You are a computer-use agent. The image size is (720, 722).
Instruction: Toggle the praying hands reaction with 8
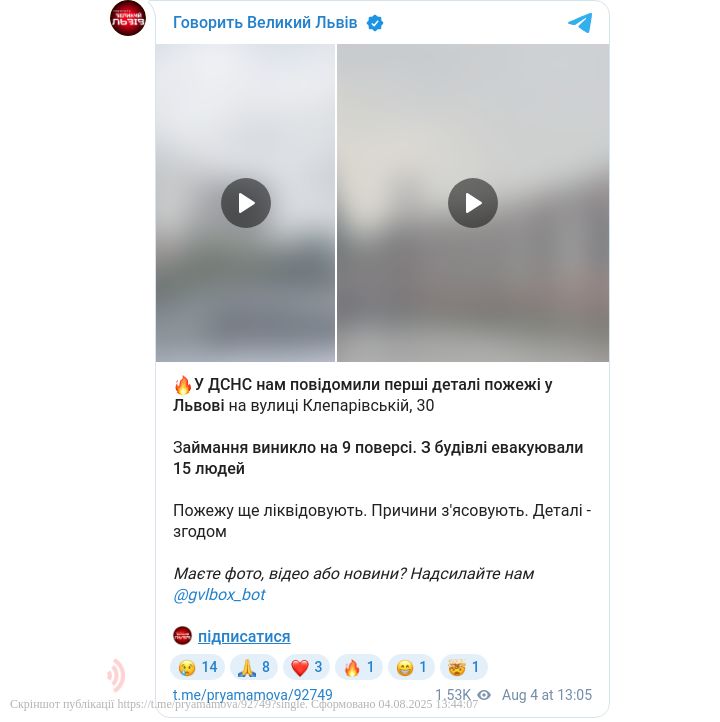[254, 667]
